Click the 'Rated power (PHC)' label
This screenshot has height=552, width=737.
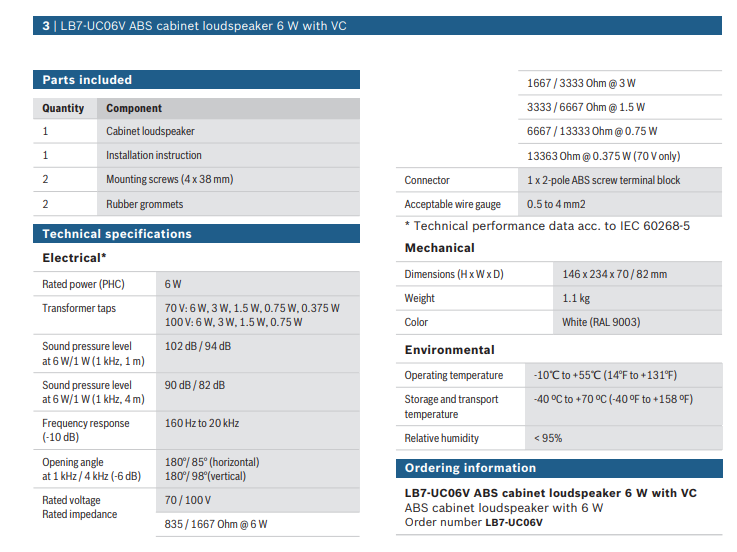pos(84,284)
